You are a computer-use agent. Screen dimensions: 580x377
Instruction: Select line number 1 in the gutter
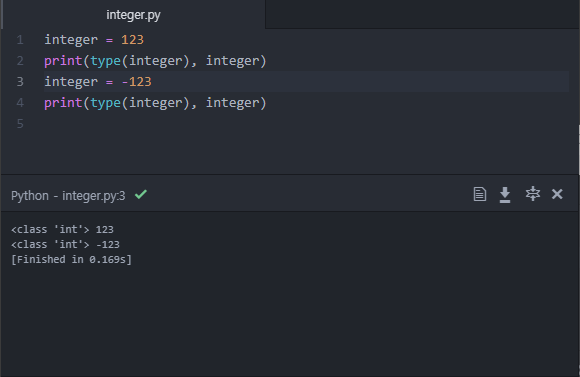click(x=20, y=40)
